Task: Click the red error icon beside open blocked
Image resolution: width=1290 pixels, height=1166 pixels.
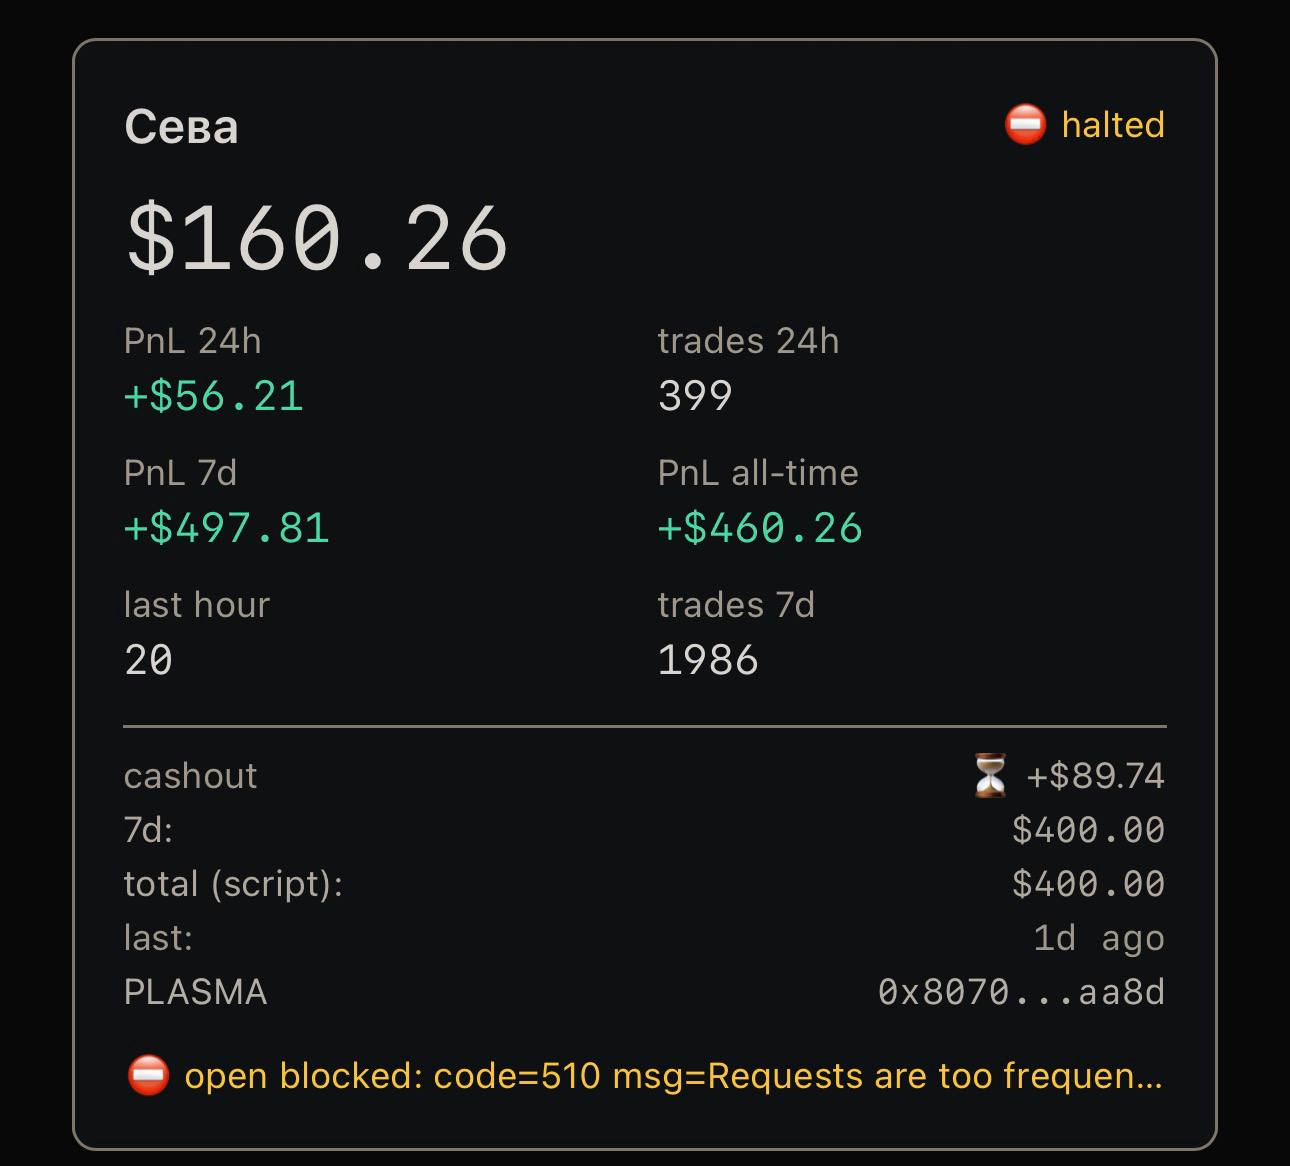Action: (148, 1076)
